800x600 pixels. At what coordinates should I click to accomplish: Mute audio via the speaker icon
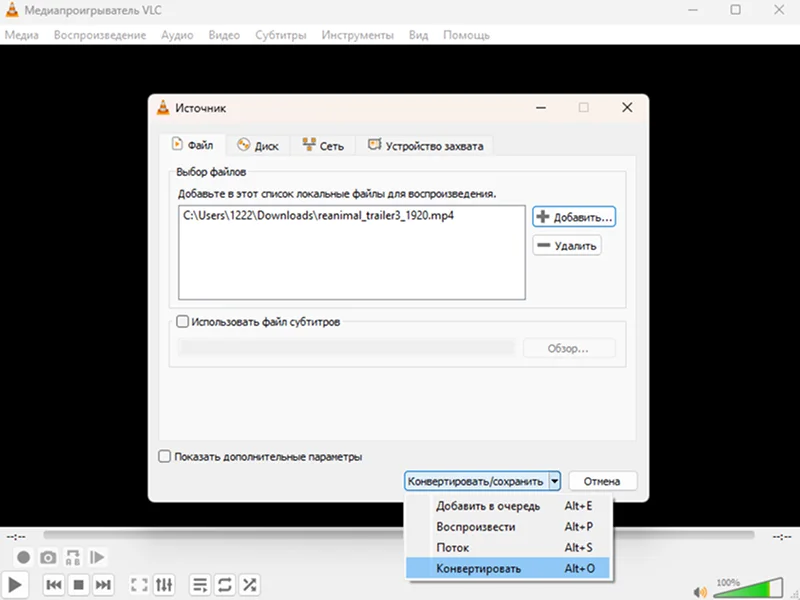[x=700, y=592]
